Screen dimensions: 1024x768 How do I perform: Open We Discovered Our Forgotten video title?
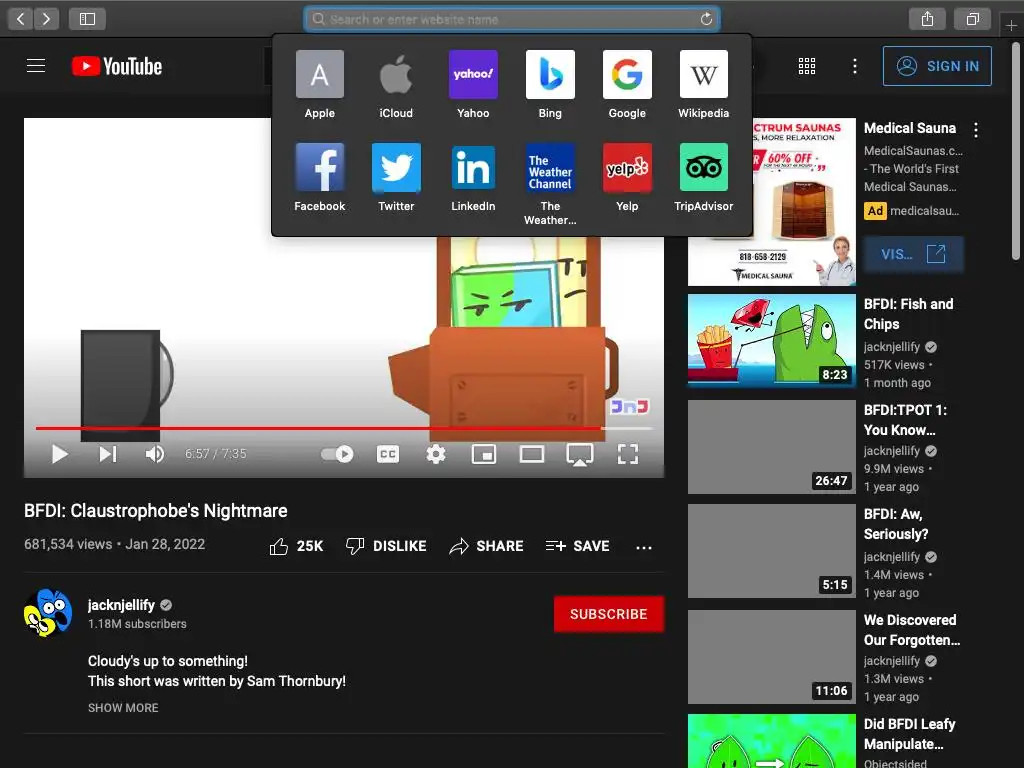pyautogui.click(x=912, y=630)
